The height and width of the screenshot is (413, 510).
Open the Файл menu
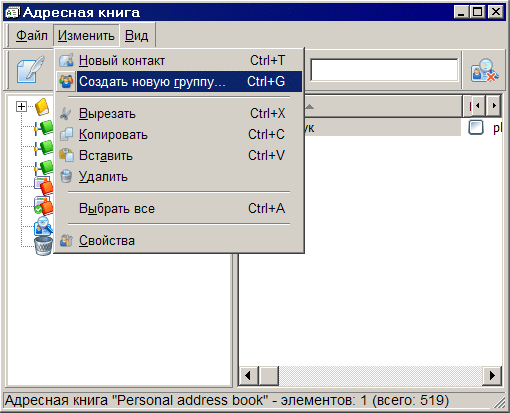[32, 35]
